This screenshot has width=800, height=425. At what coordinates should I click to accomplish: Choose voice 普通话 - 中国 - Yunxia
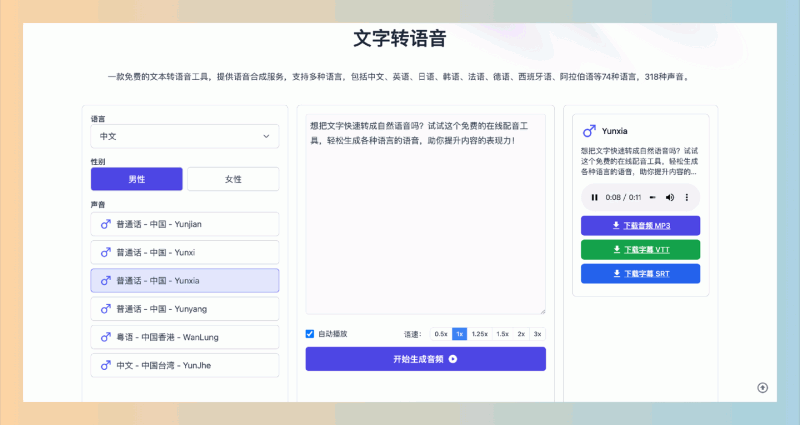point(185,281)
